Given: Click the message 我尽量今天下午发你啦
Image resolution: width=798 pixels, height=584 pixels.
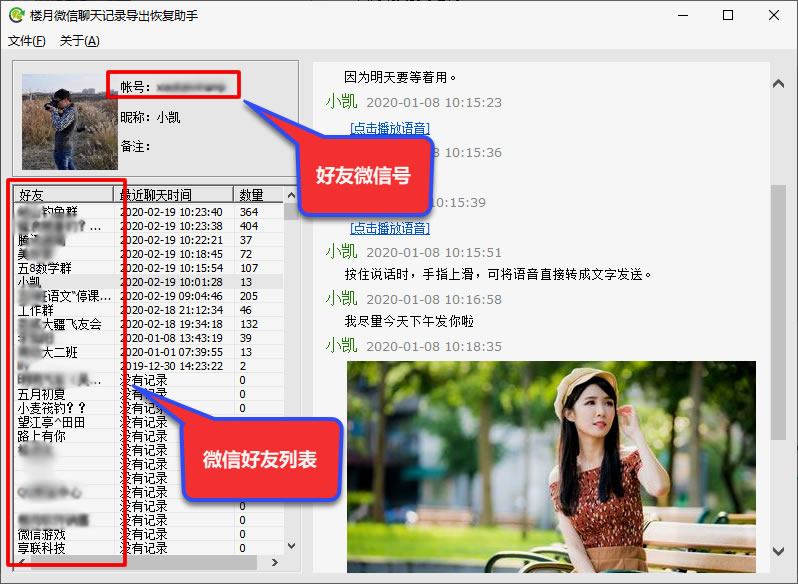Looking at the screenshot, I should [409, 322].
